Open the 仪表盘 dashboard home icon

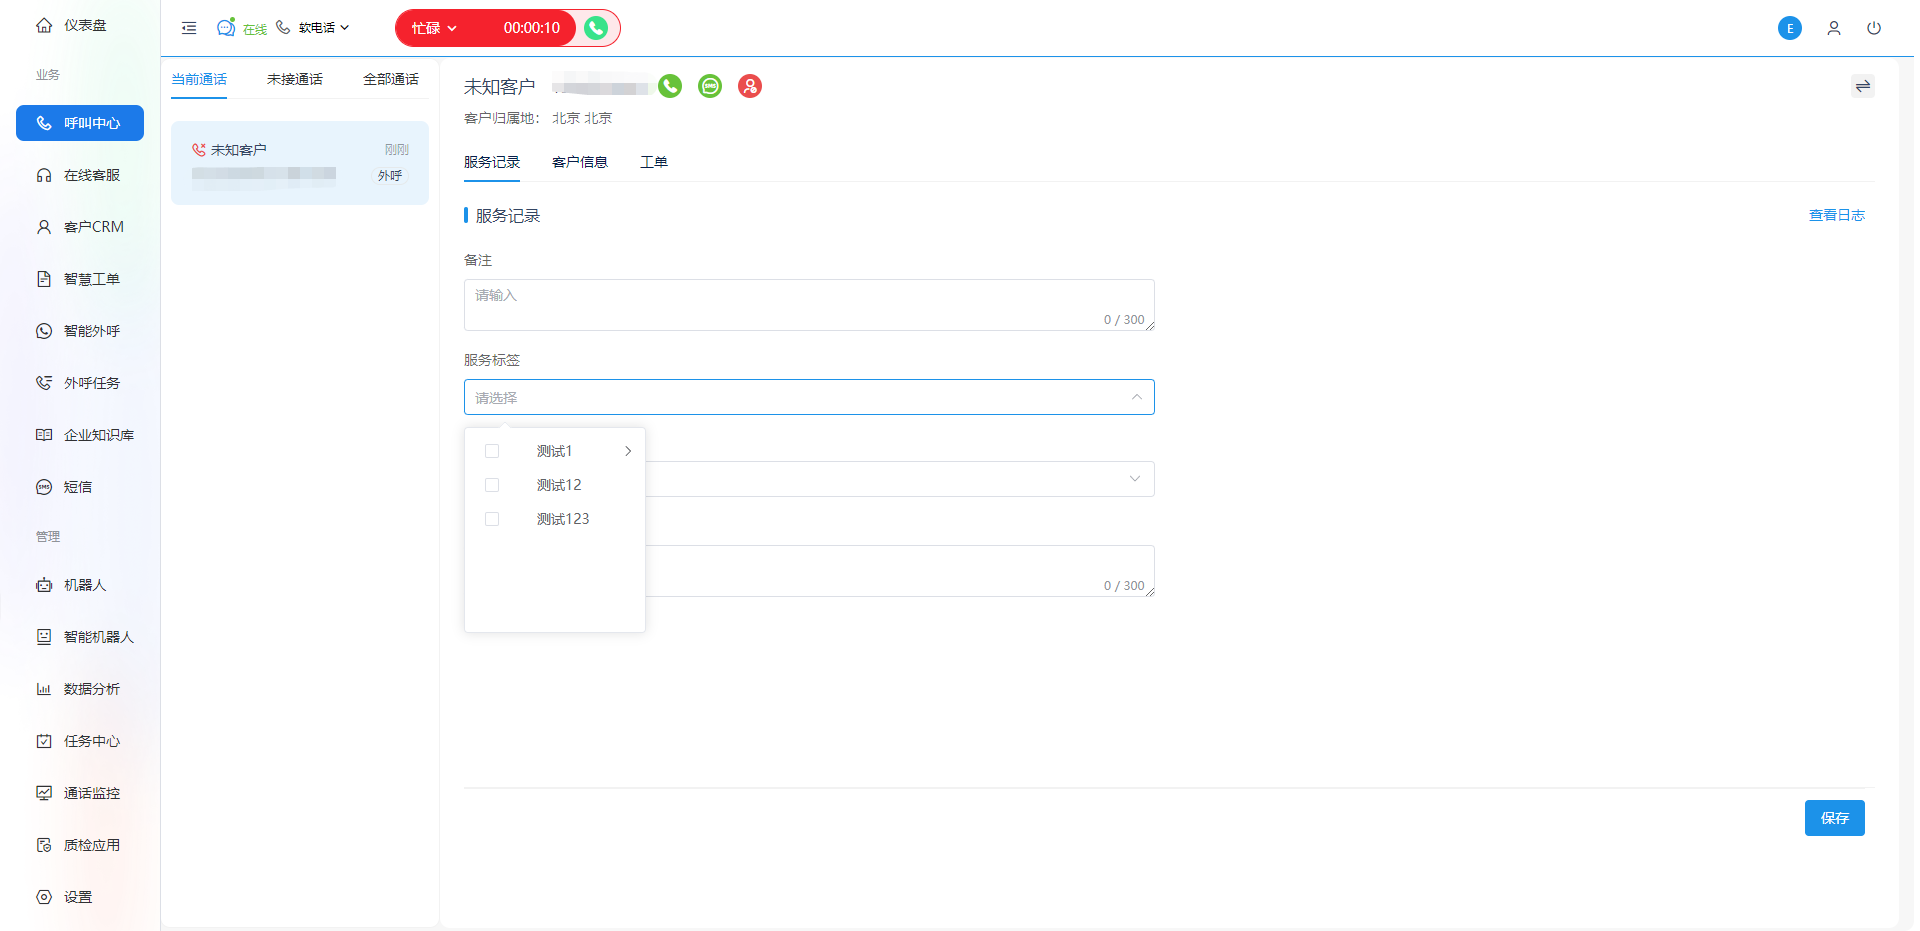click(44, 25)
